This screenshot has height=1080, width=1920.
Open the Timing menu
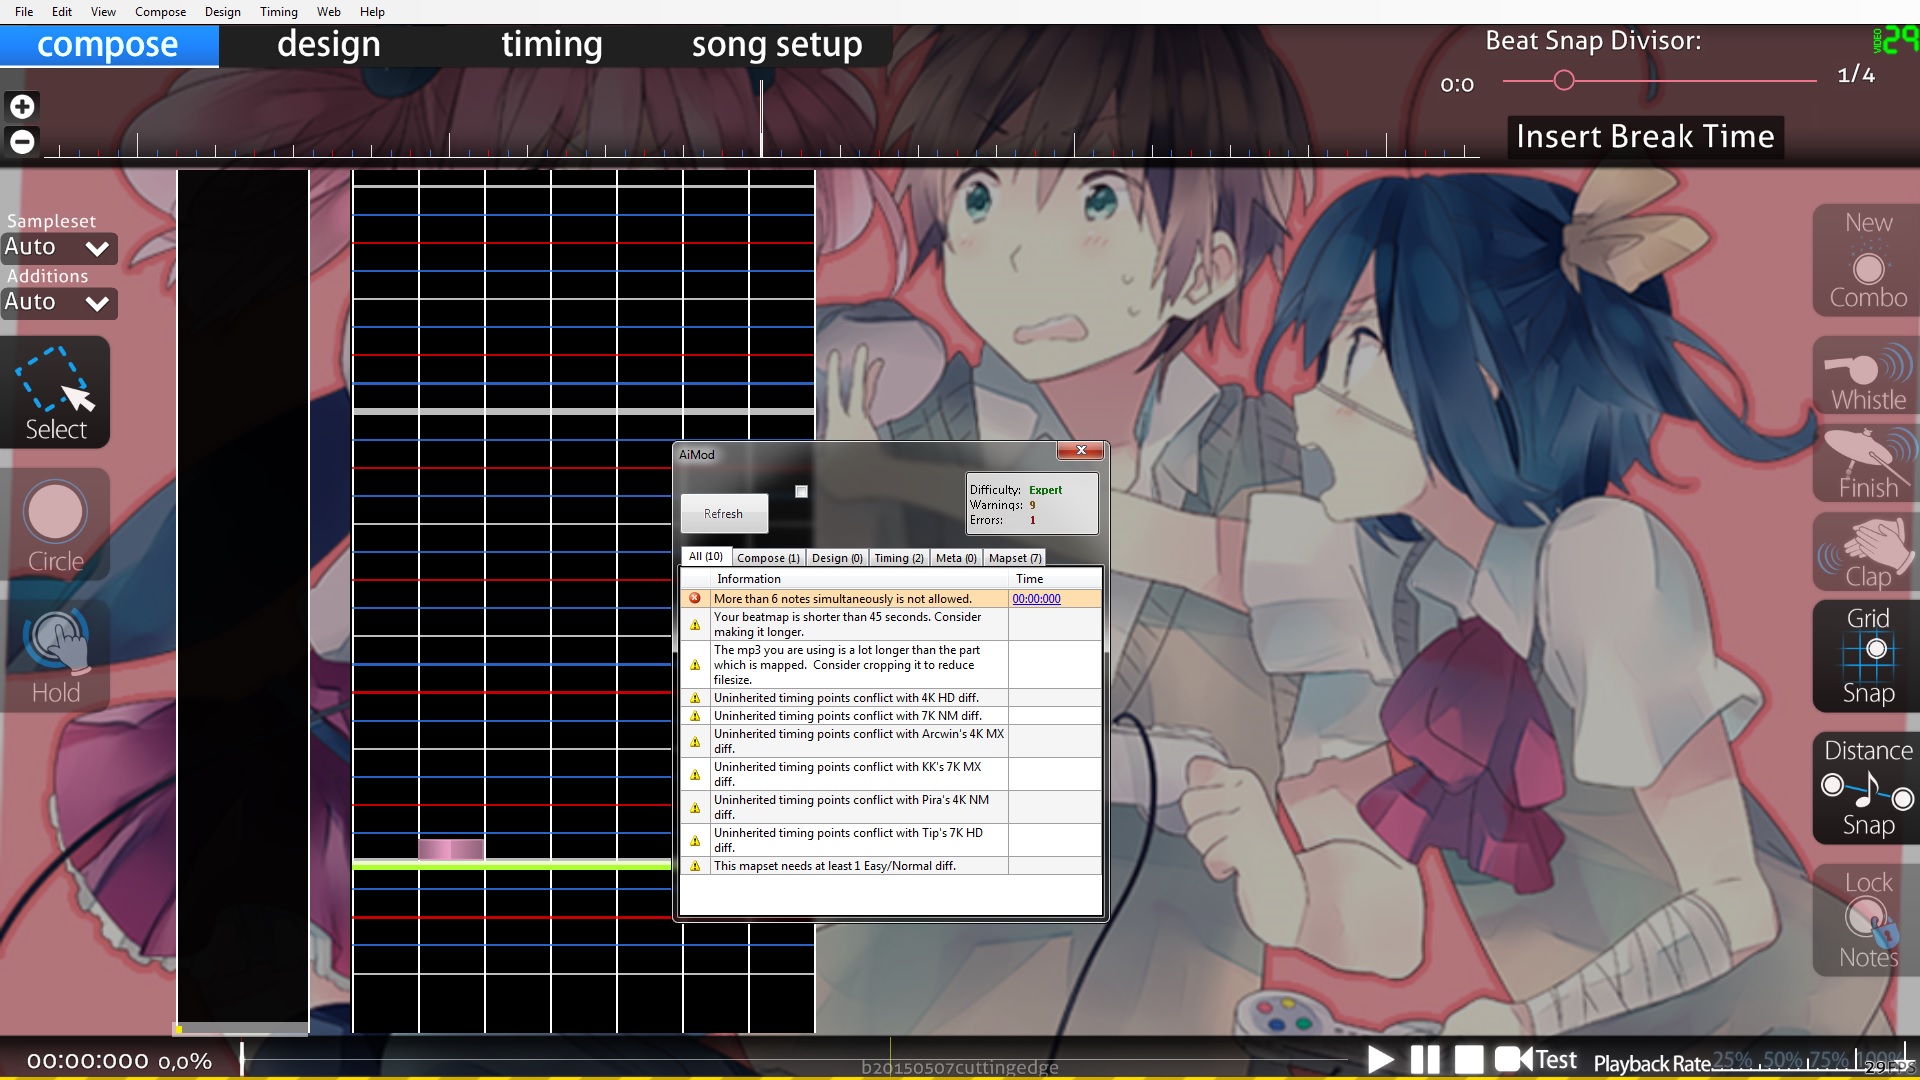[278, 12]
